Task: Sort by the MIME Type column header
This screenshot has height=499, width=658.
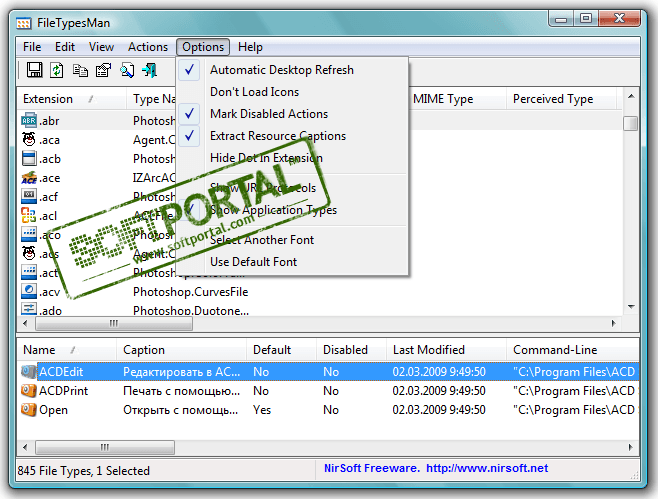Action: 457,99
